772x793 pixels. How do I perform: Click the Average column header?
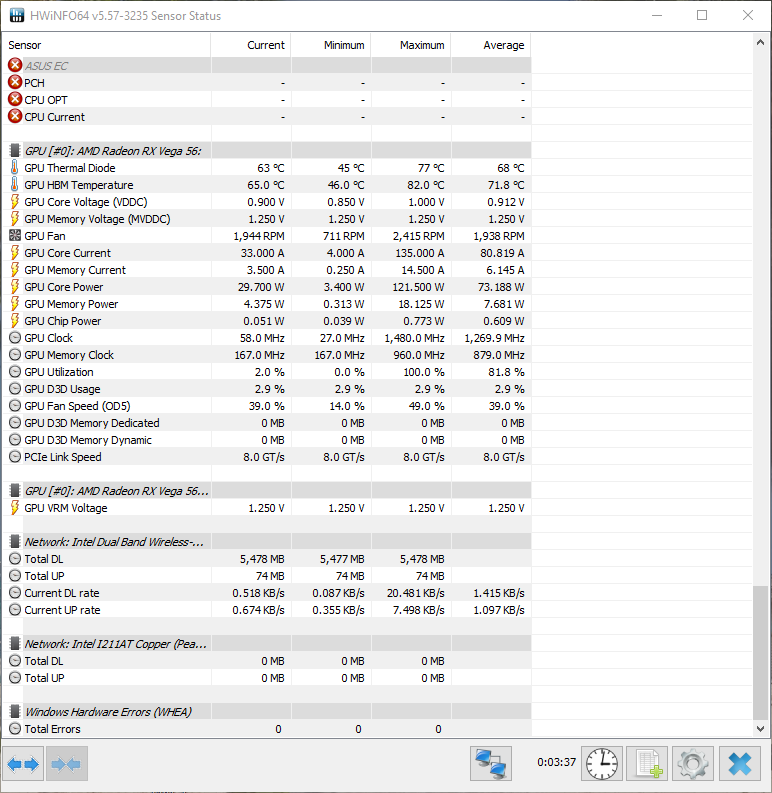pyautogui.click(x=491, y=45)
